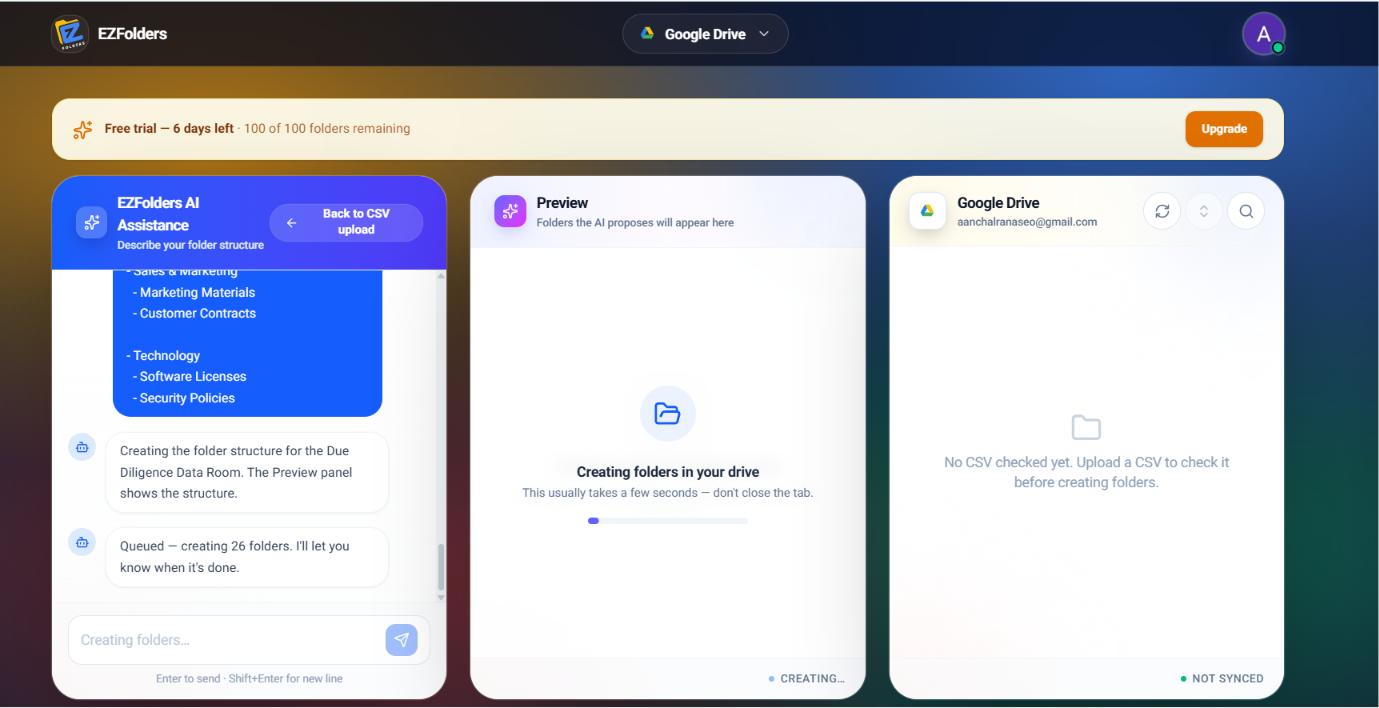1379x708 pixels.
Task: Search in the Google Drive panel
Action: pos(1246,211)
